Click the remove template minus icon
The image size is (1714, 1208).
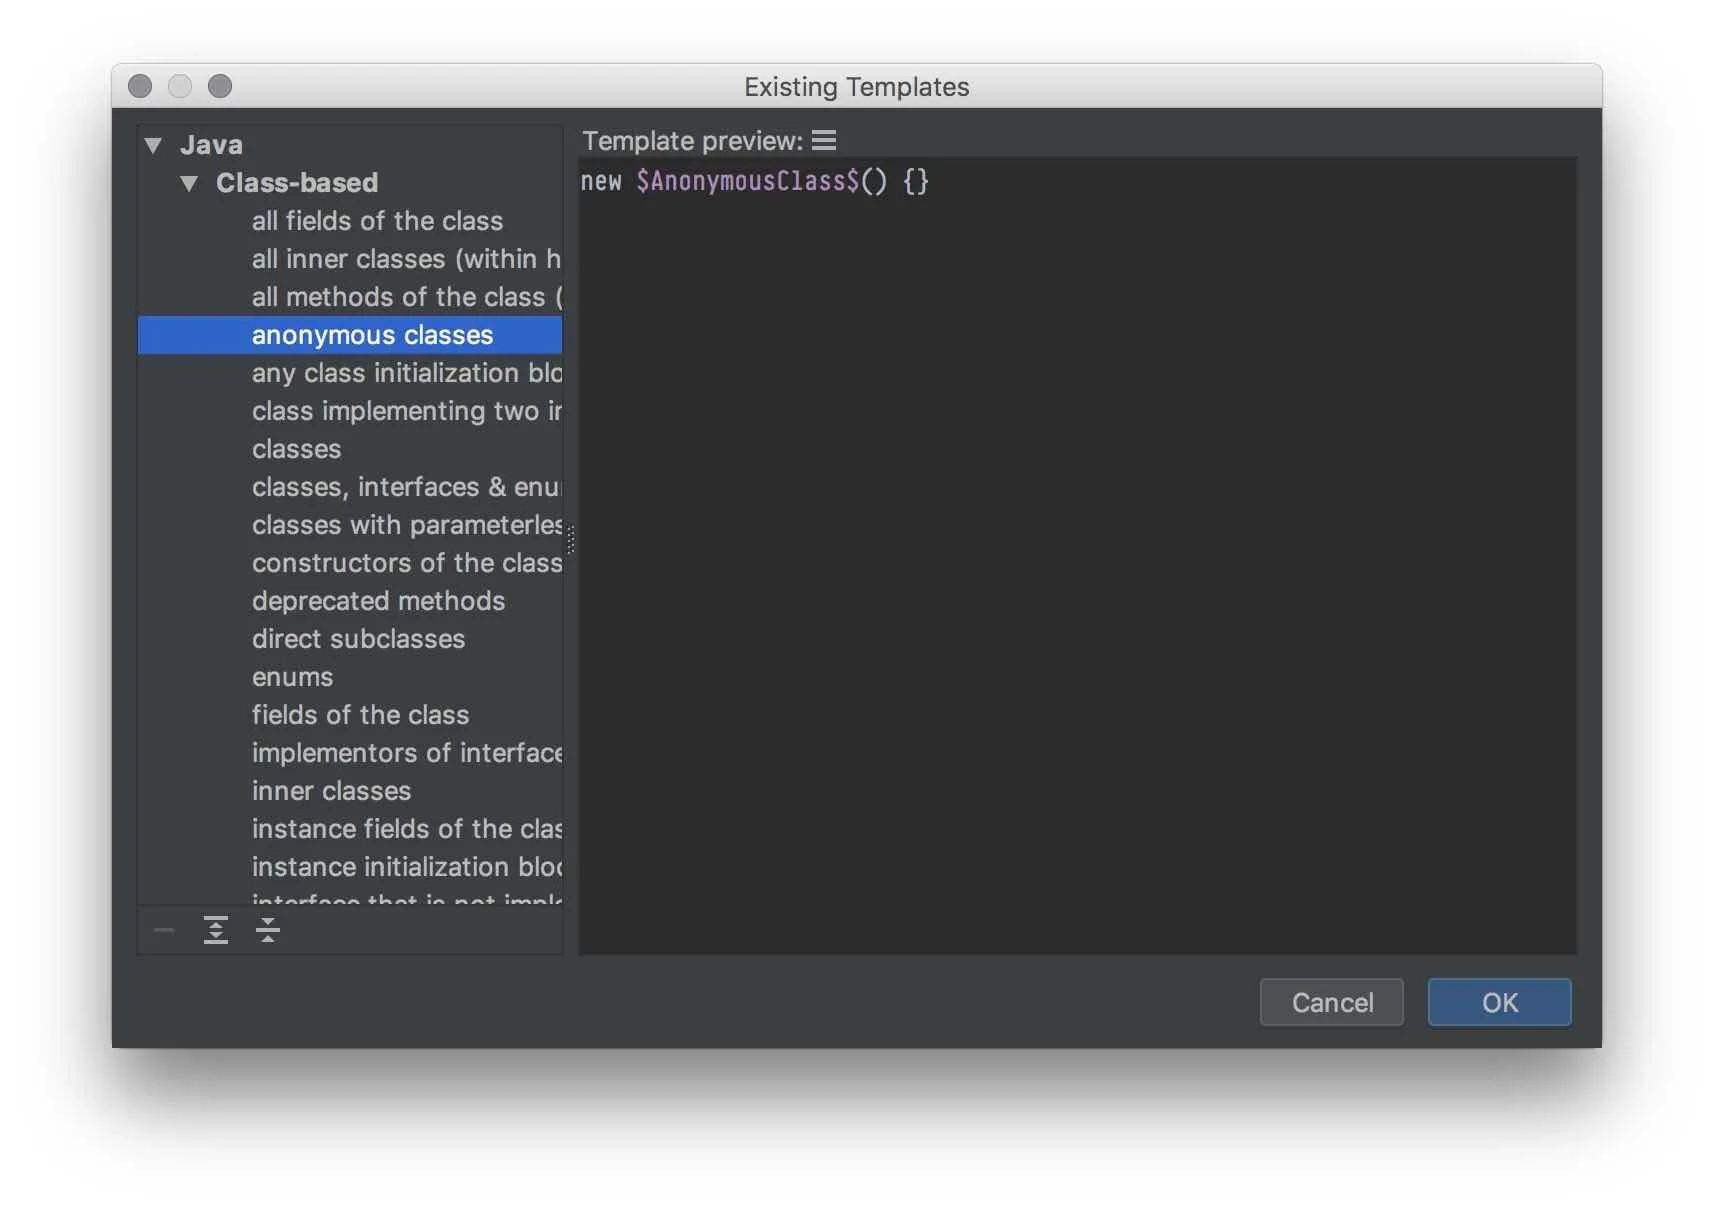pos(164,930)
